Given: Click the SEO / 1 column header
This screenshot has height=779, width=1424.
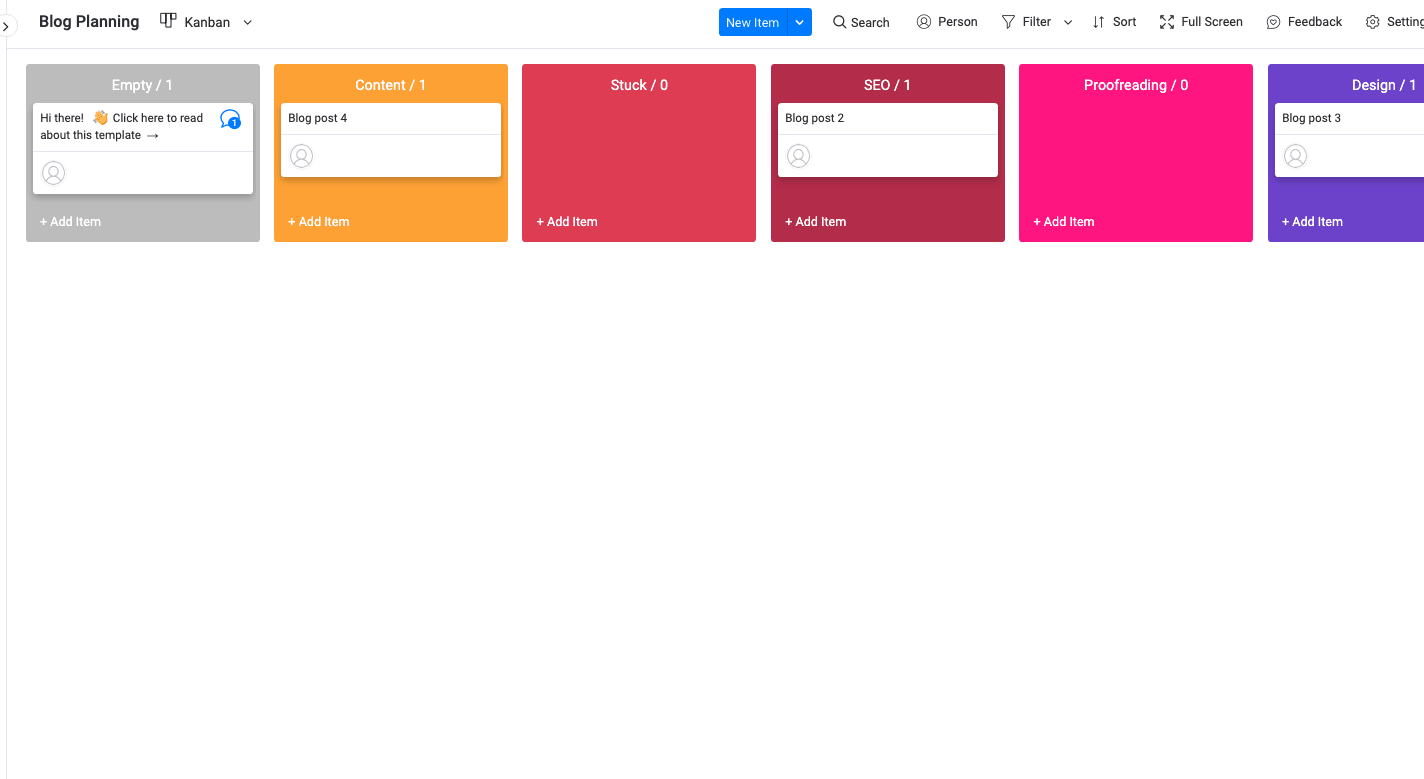Looking at the screenshot, I should point(887,85).
